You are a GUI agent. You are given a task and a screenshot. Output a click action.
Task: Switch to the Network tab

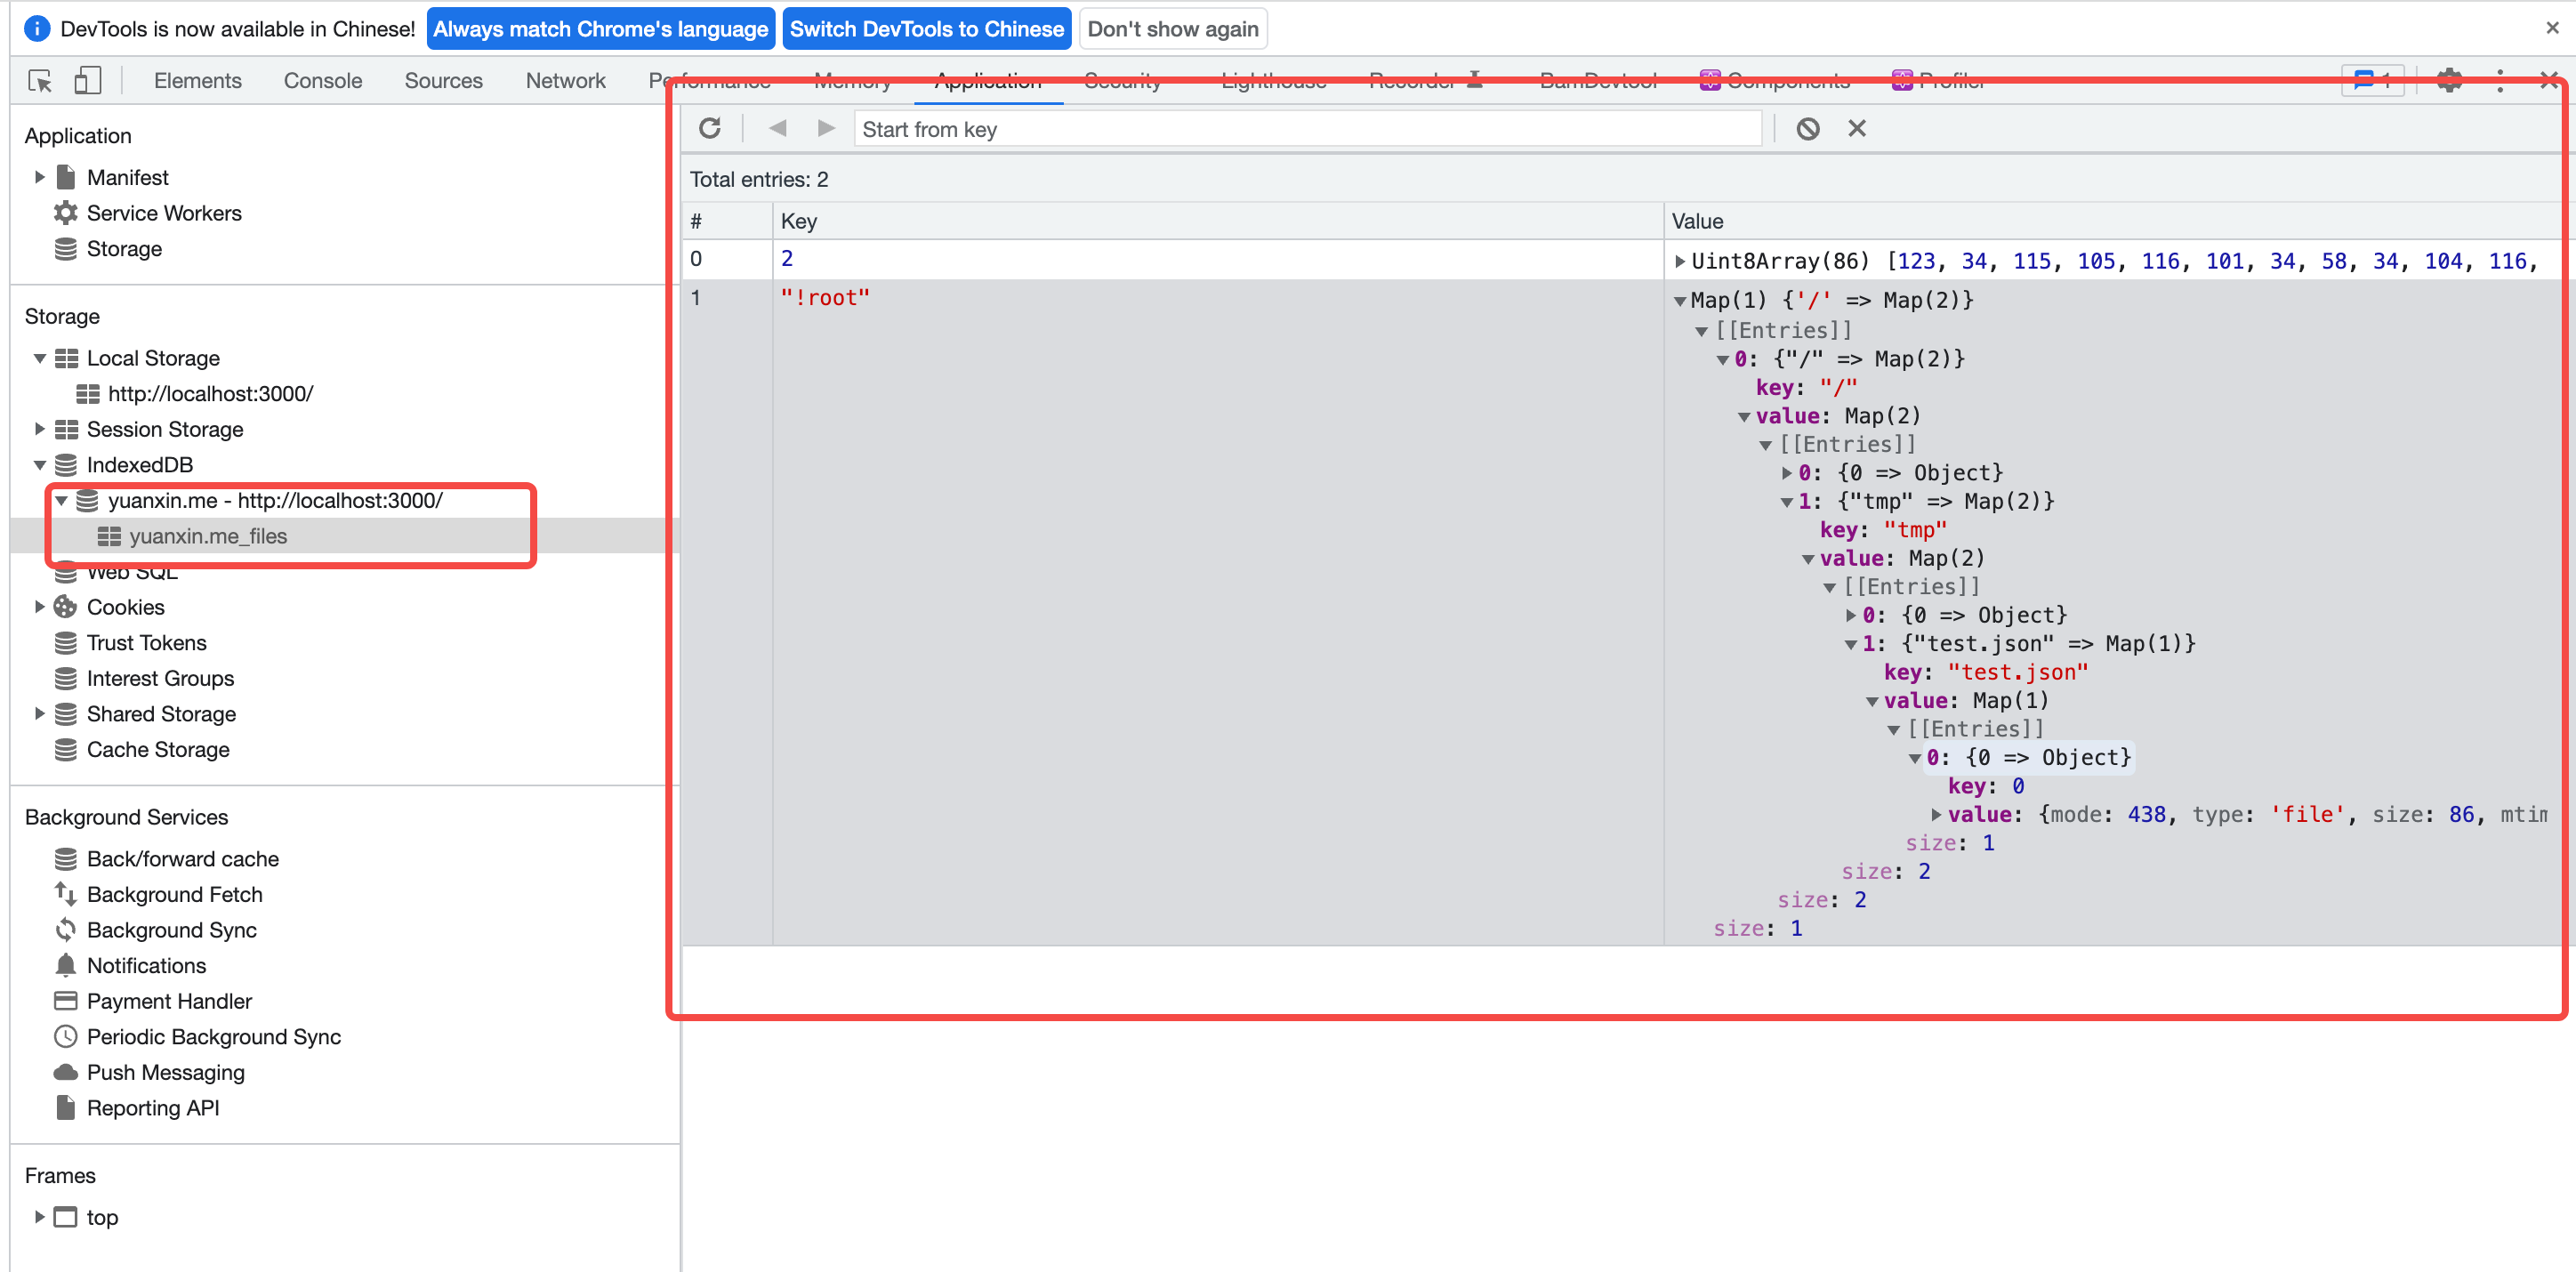pos(565,80)
